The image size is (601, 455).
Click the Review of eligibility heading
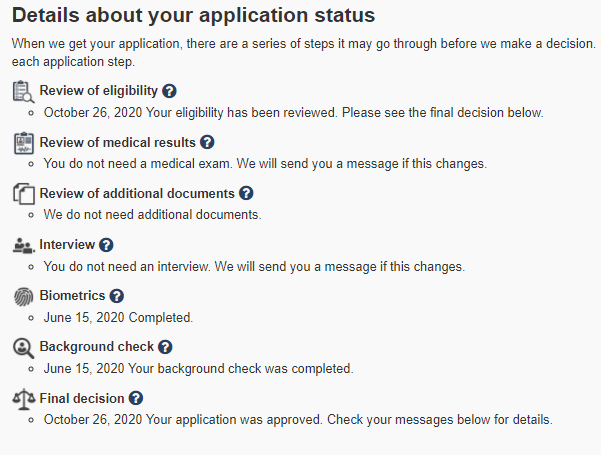point(97,92)
